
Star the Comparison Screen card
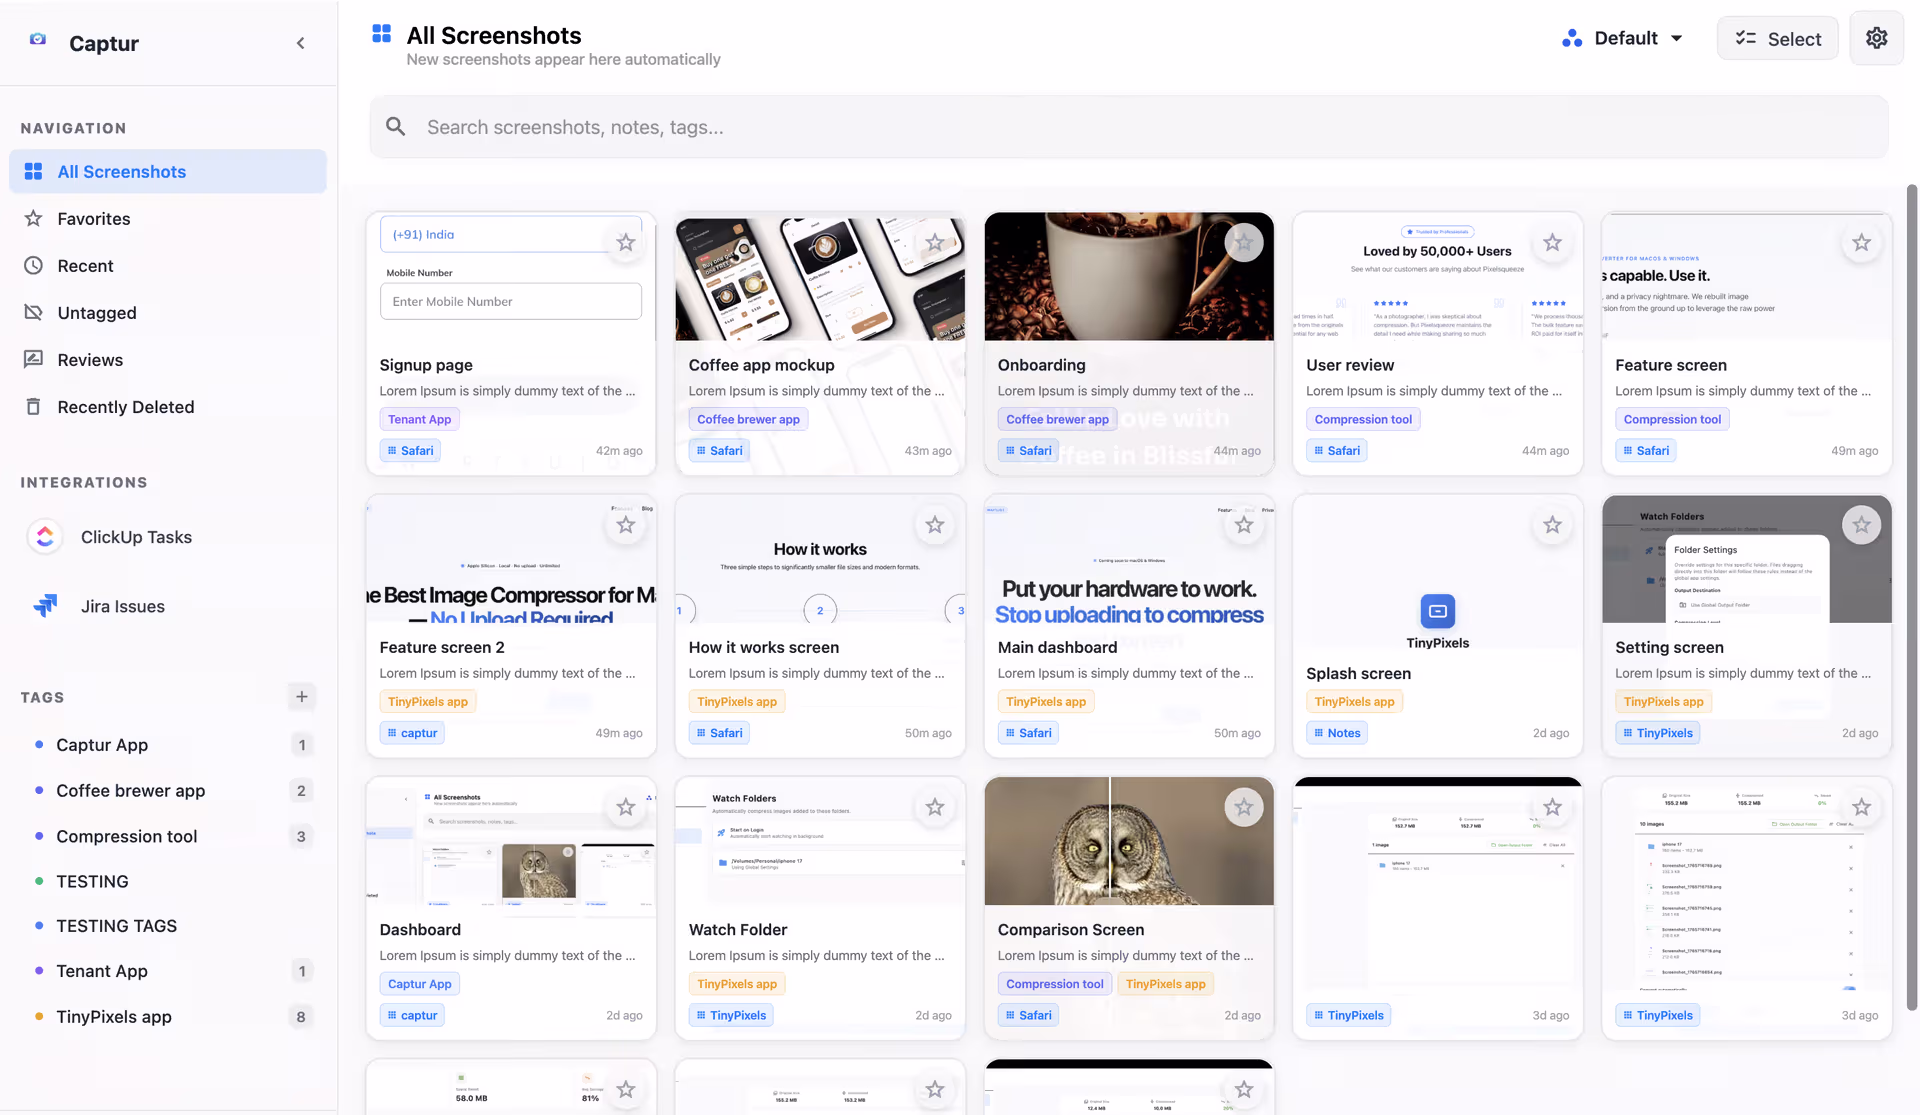tap(1244, 806)
